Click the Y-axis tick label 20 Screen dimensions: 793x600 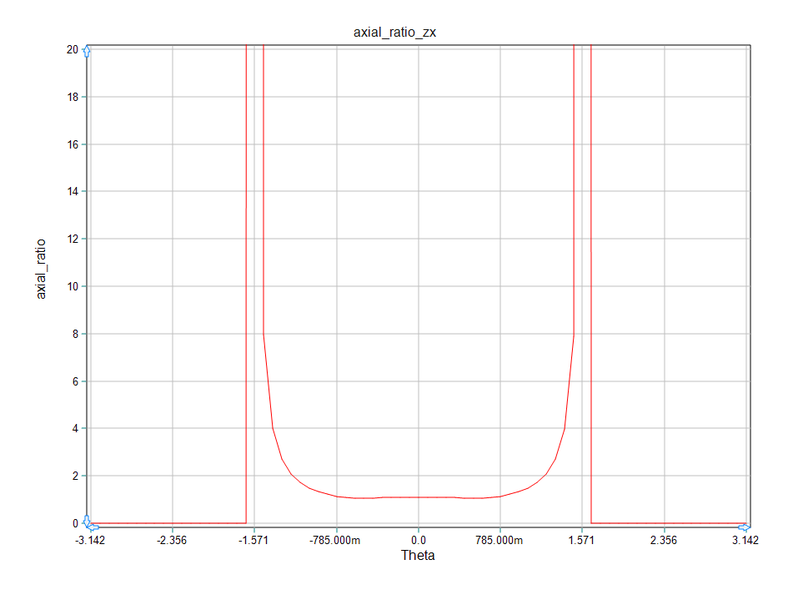[73, 50]
